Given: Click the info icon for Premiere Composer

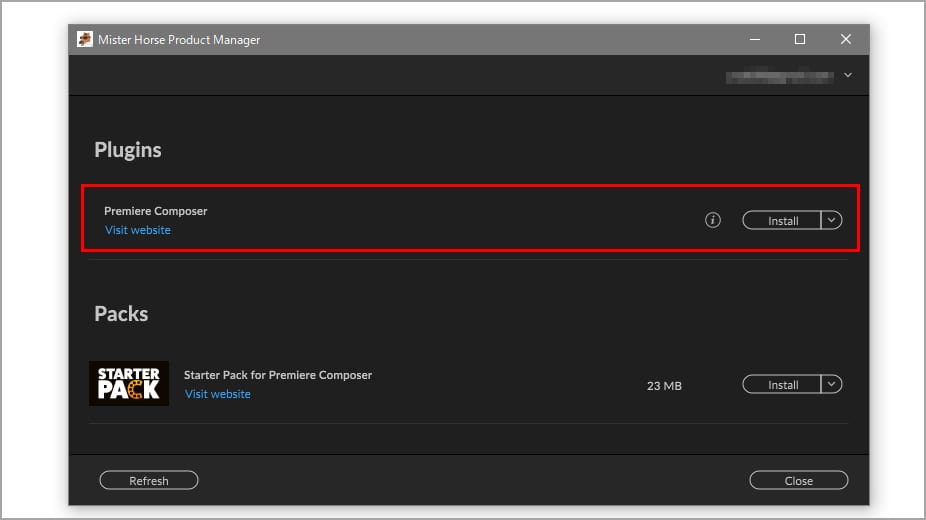Looking at the screenshot, I should 713,220.
